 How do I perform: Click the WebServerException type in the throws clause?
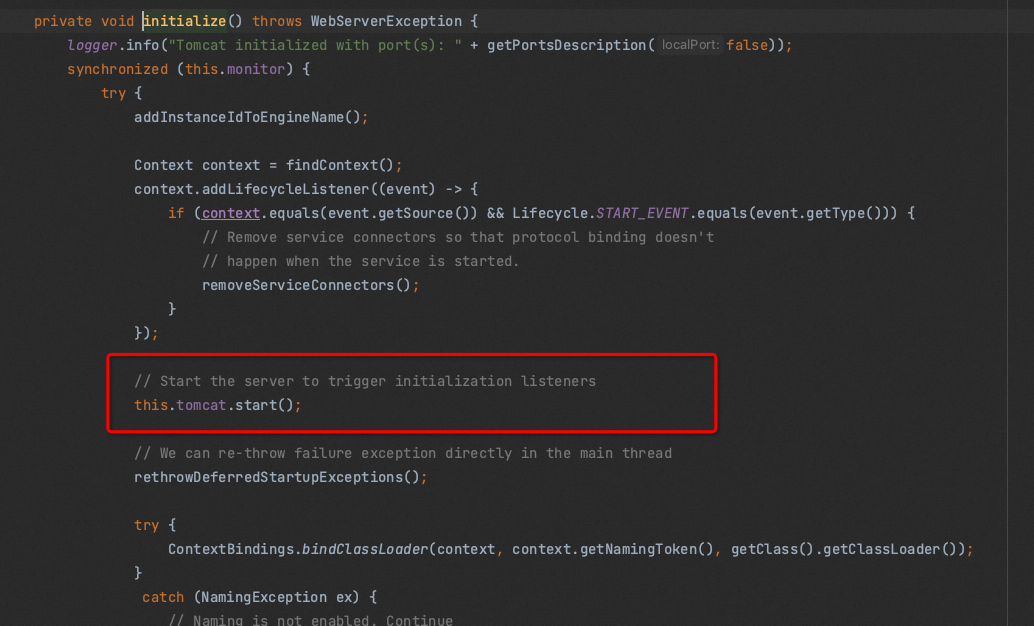tap(384, 20)
